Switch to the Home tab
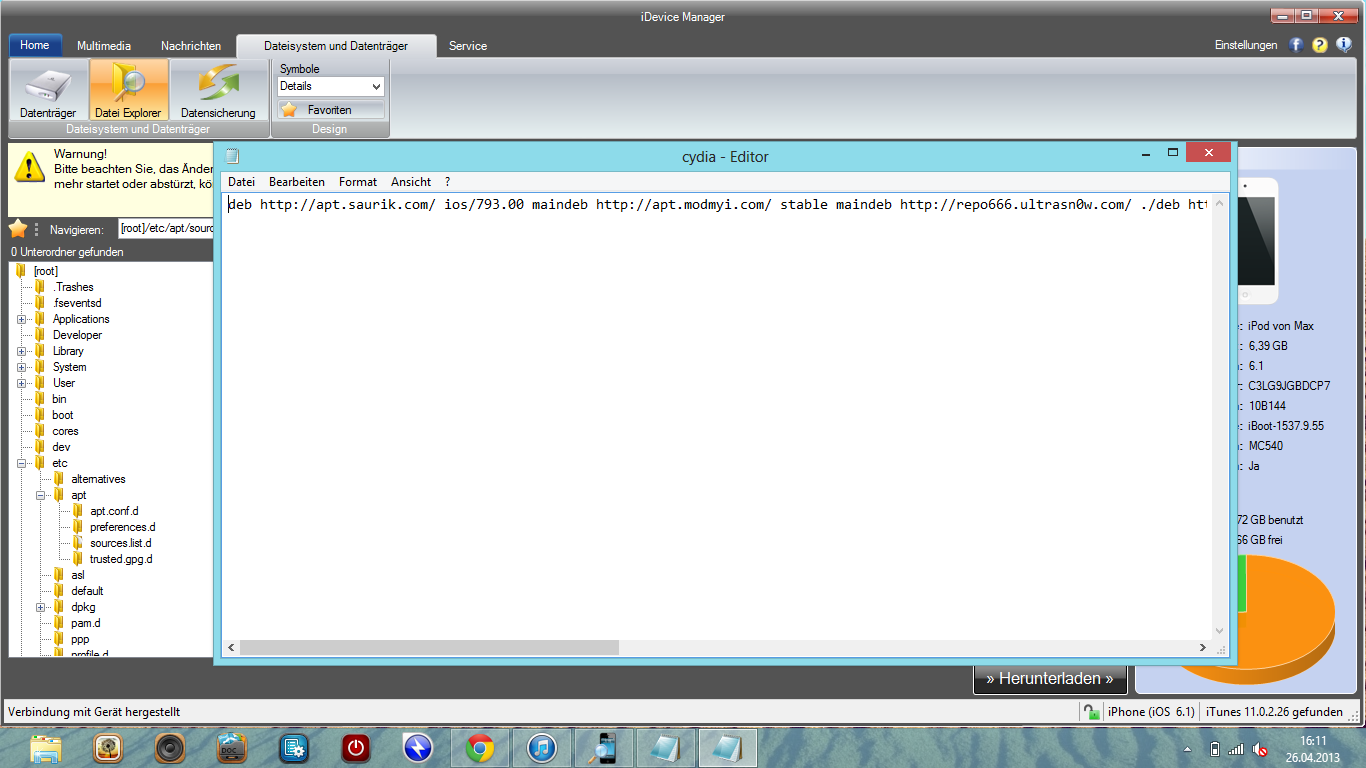 [x=35, y=45]
